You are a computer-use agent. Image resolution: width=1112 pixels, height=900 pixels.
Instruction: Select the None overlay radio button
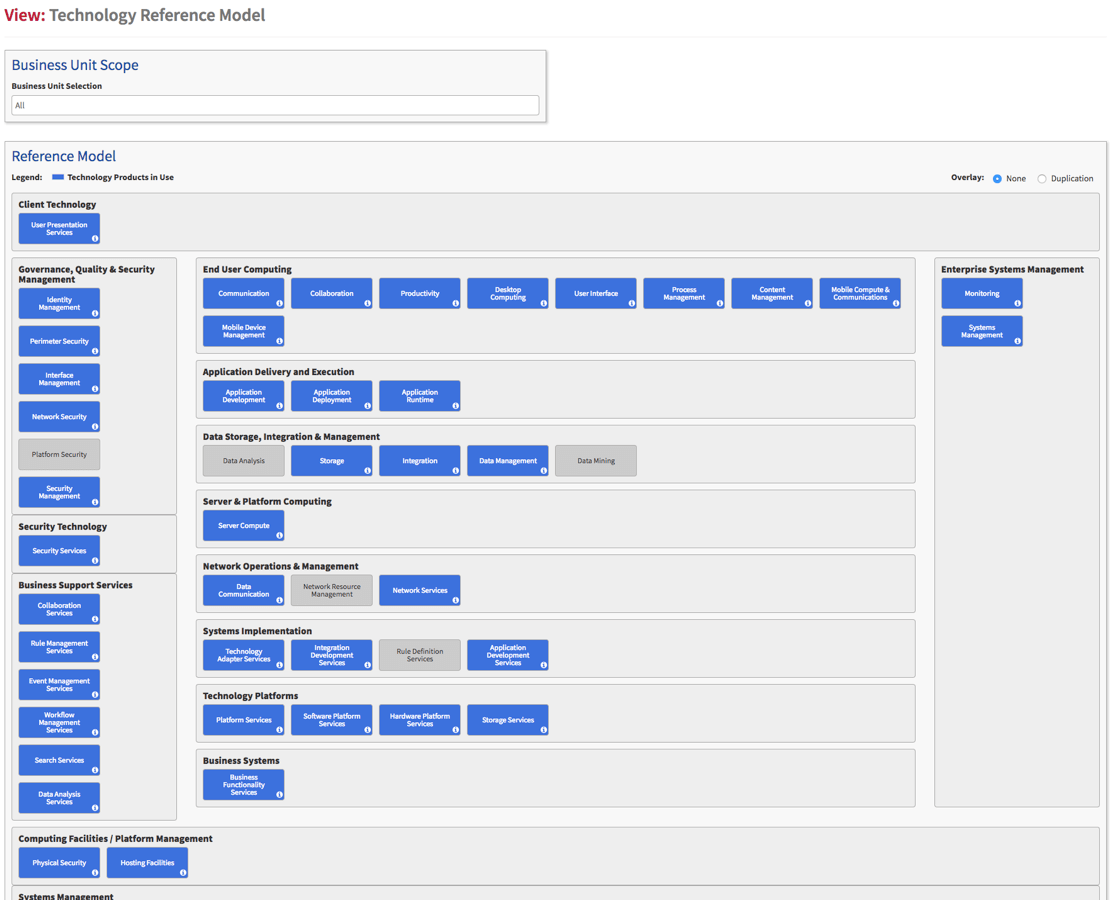click(x=997, y=179)
